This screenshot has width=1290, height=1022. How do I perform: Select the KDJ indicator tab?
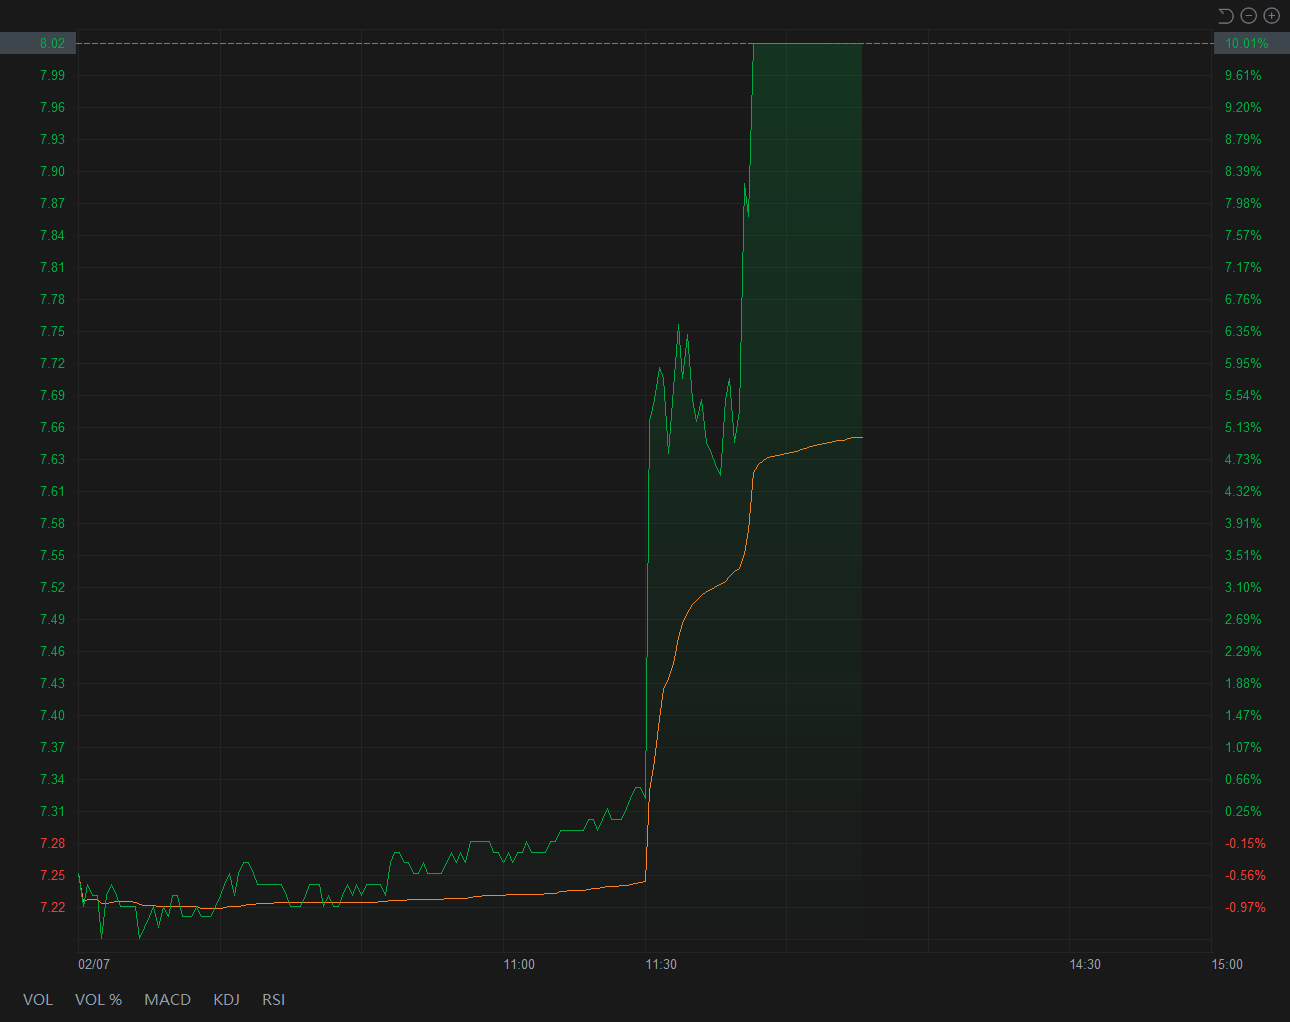[226, 999]
